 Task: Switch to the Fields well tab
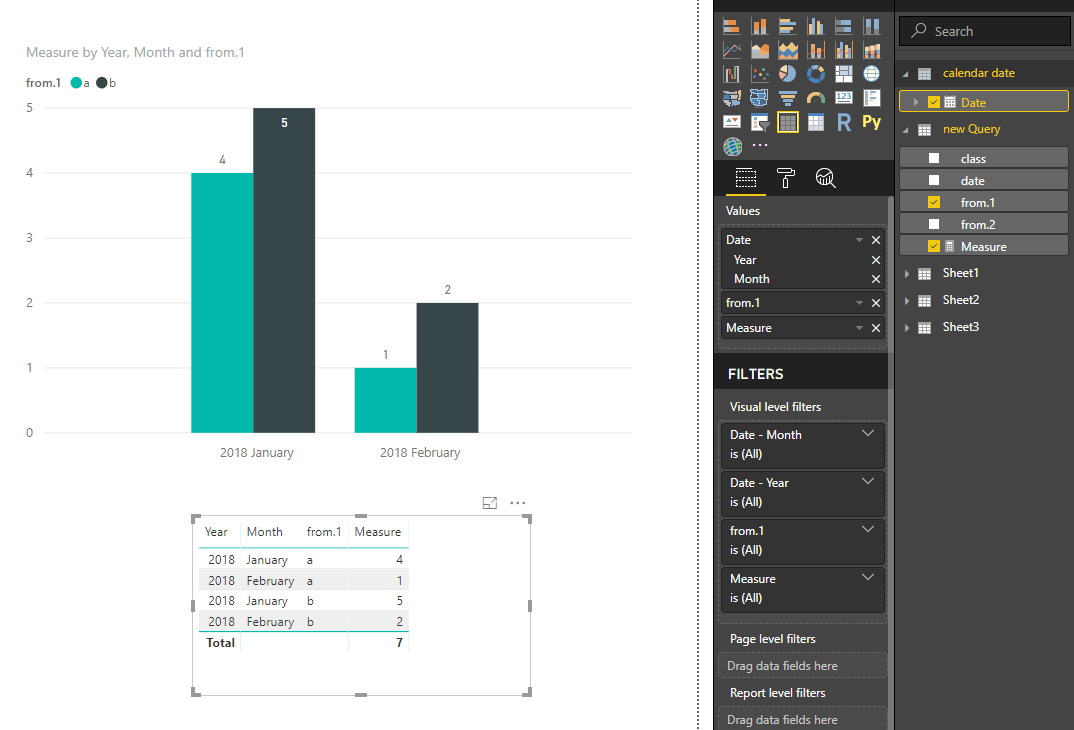coord(746,178)
